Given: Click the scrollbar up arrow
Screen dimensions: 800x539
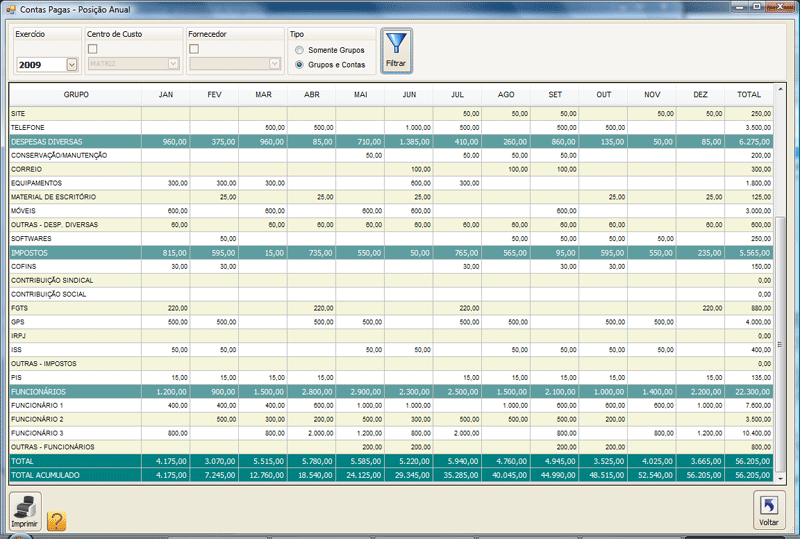Looking at the screenshot, I should (780, 89).
